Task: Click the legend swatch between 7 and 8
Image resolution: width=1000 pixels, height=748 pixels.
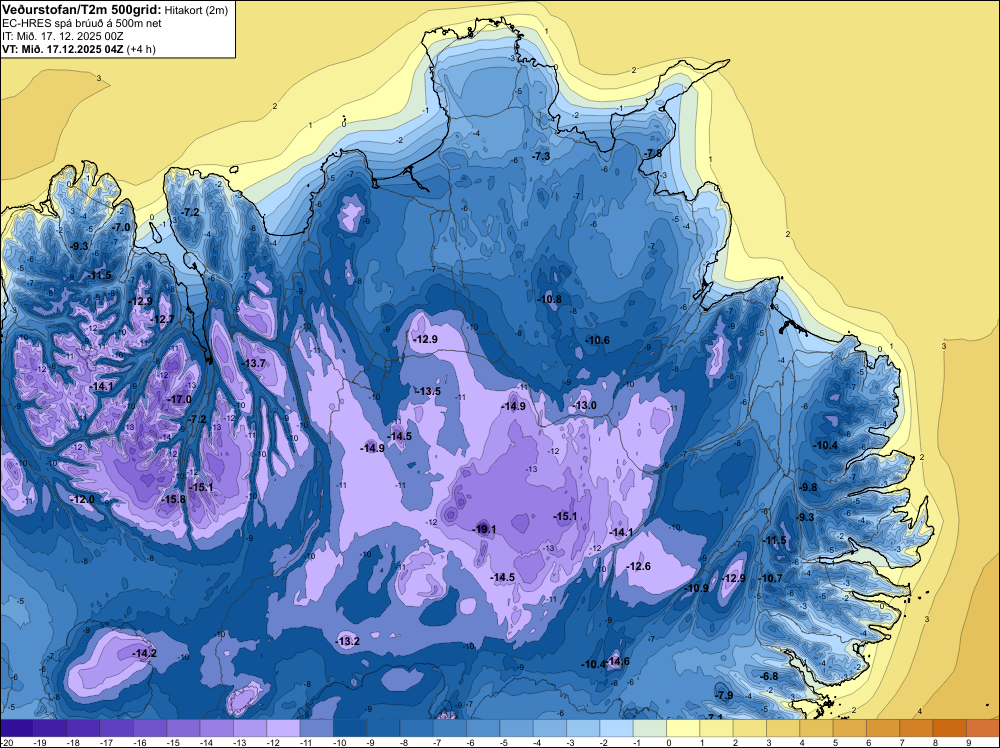Action: 916,728
